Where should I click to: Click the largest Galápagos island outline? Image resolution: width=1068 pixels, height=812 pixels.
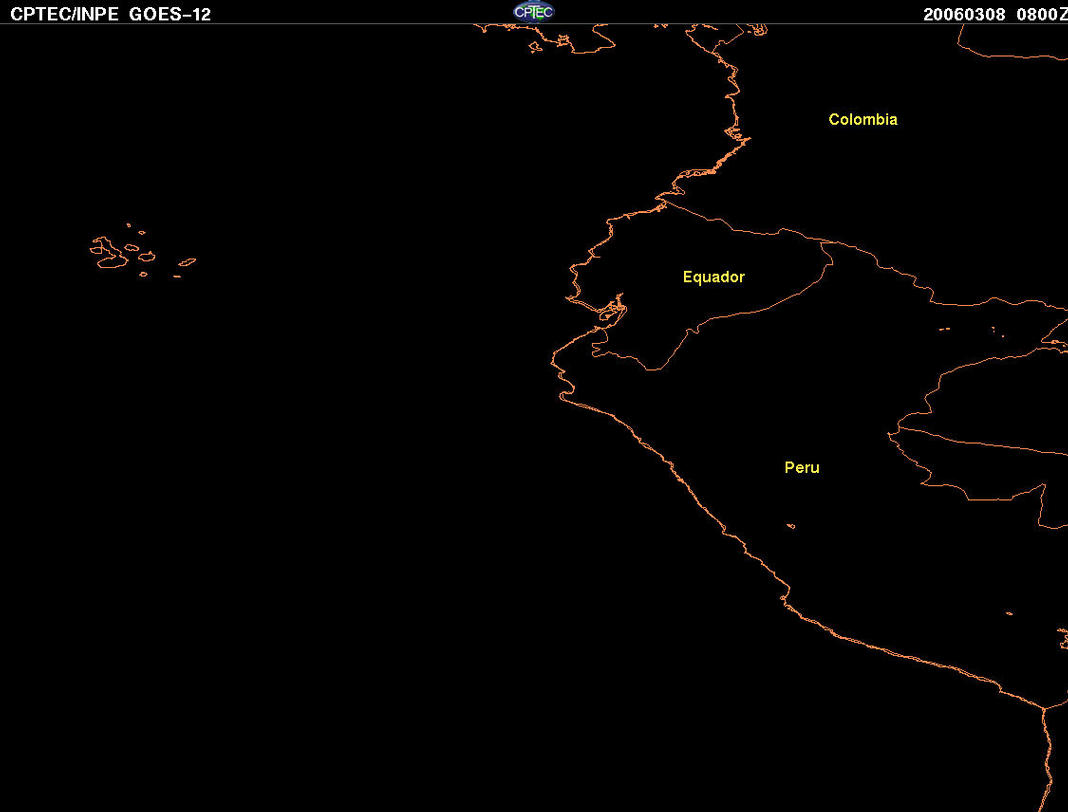(x=109, y=252)
